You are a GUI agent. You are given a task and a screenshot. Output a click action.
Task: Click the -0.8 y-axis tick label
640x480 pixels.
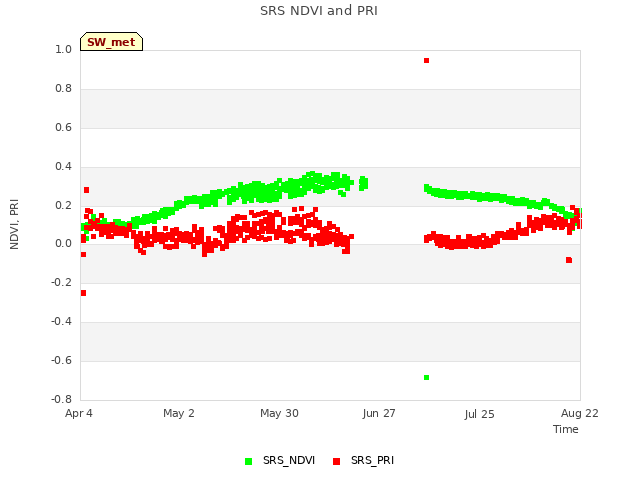(x=61, y=399)
